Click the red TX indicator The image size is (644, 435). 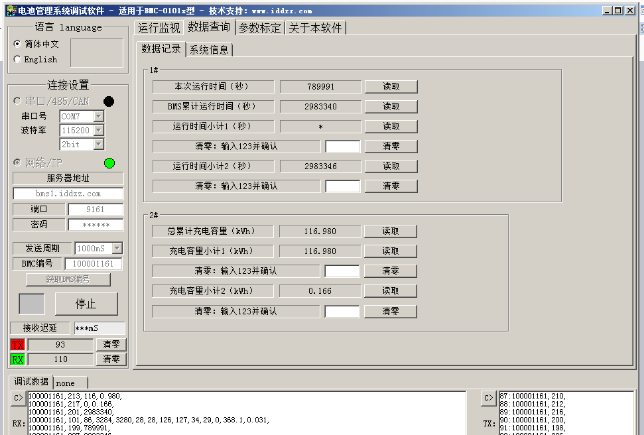coord(18,345)
